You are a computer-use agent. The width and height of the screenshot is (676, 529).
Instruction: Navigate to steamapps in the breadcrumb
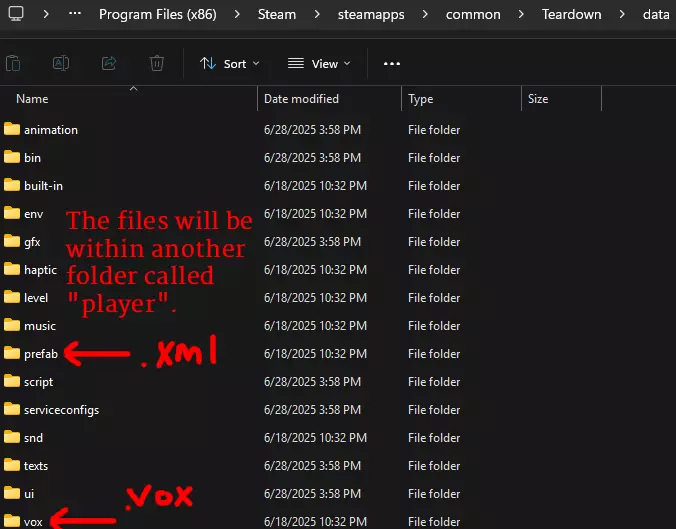point(371,15)
